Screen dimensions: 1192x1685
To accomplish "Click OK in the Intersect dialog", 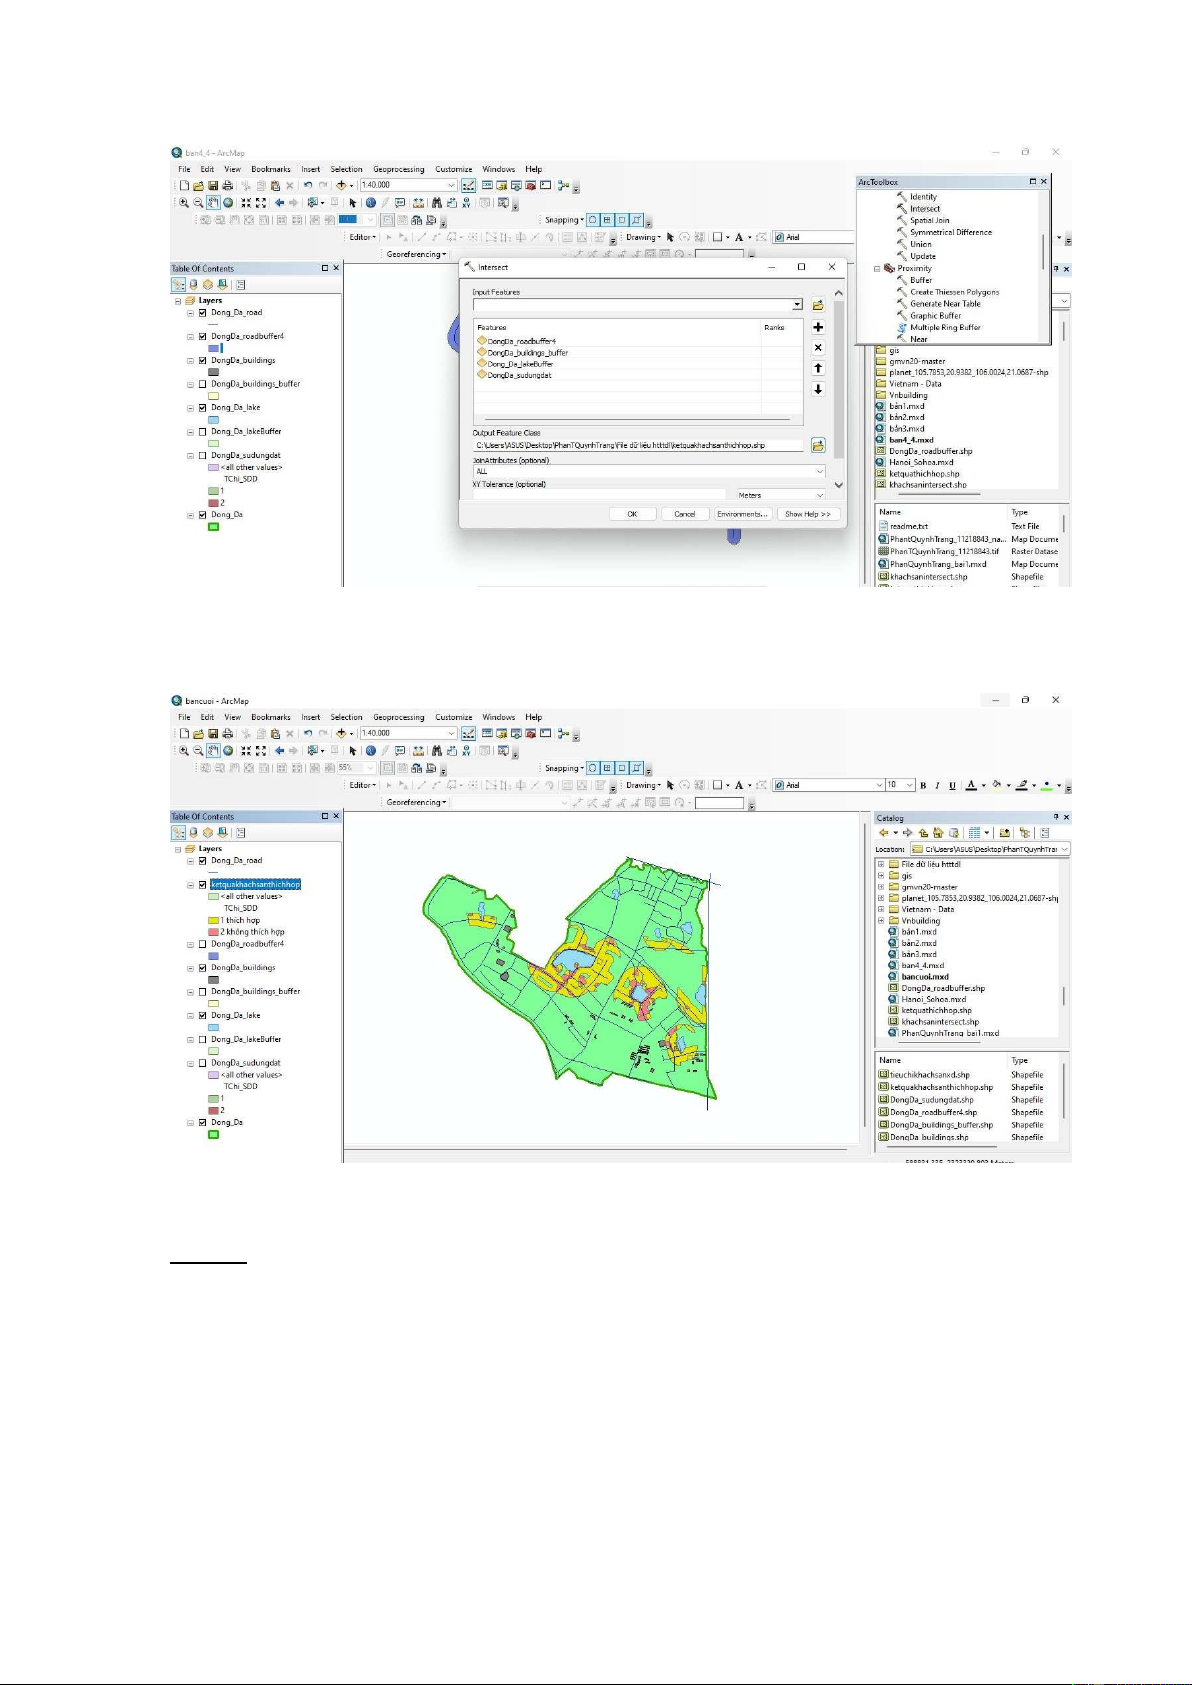I will click(x=631, y=514).
